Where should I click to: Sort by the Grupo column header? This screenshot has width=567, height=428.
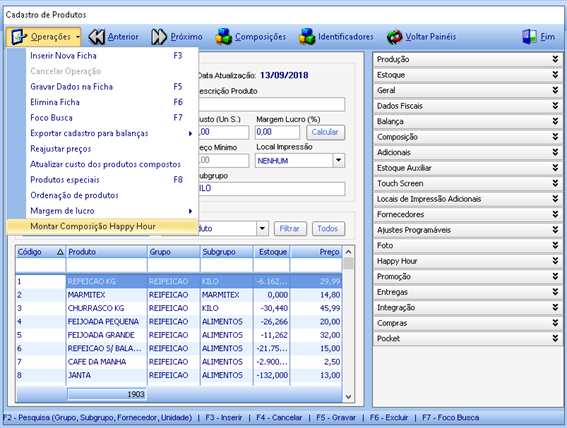coord(174,252)
